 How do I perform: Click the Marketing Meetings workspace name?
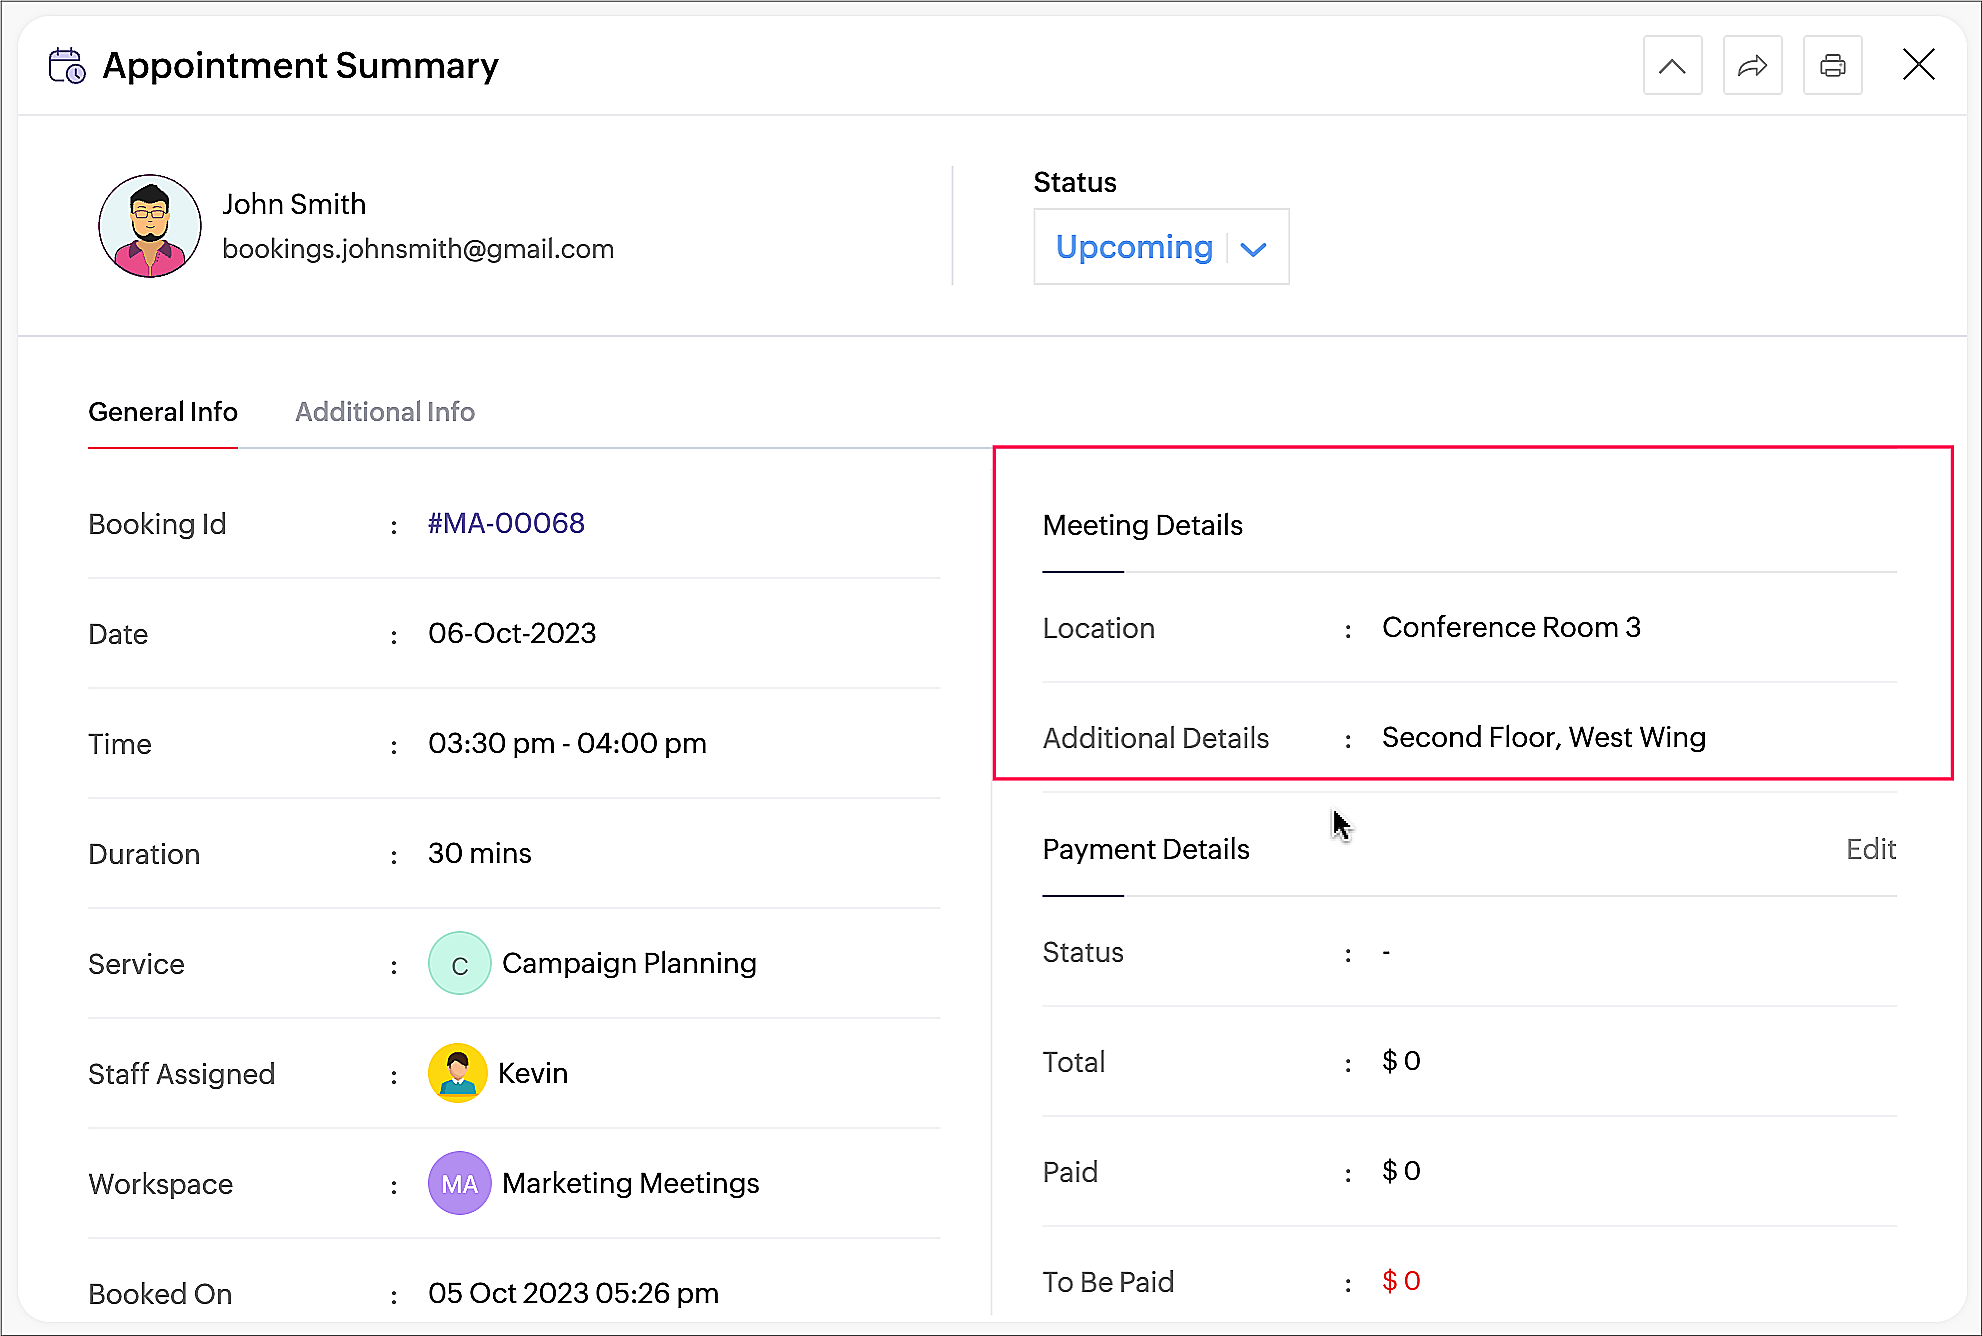click(631, 1183)
